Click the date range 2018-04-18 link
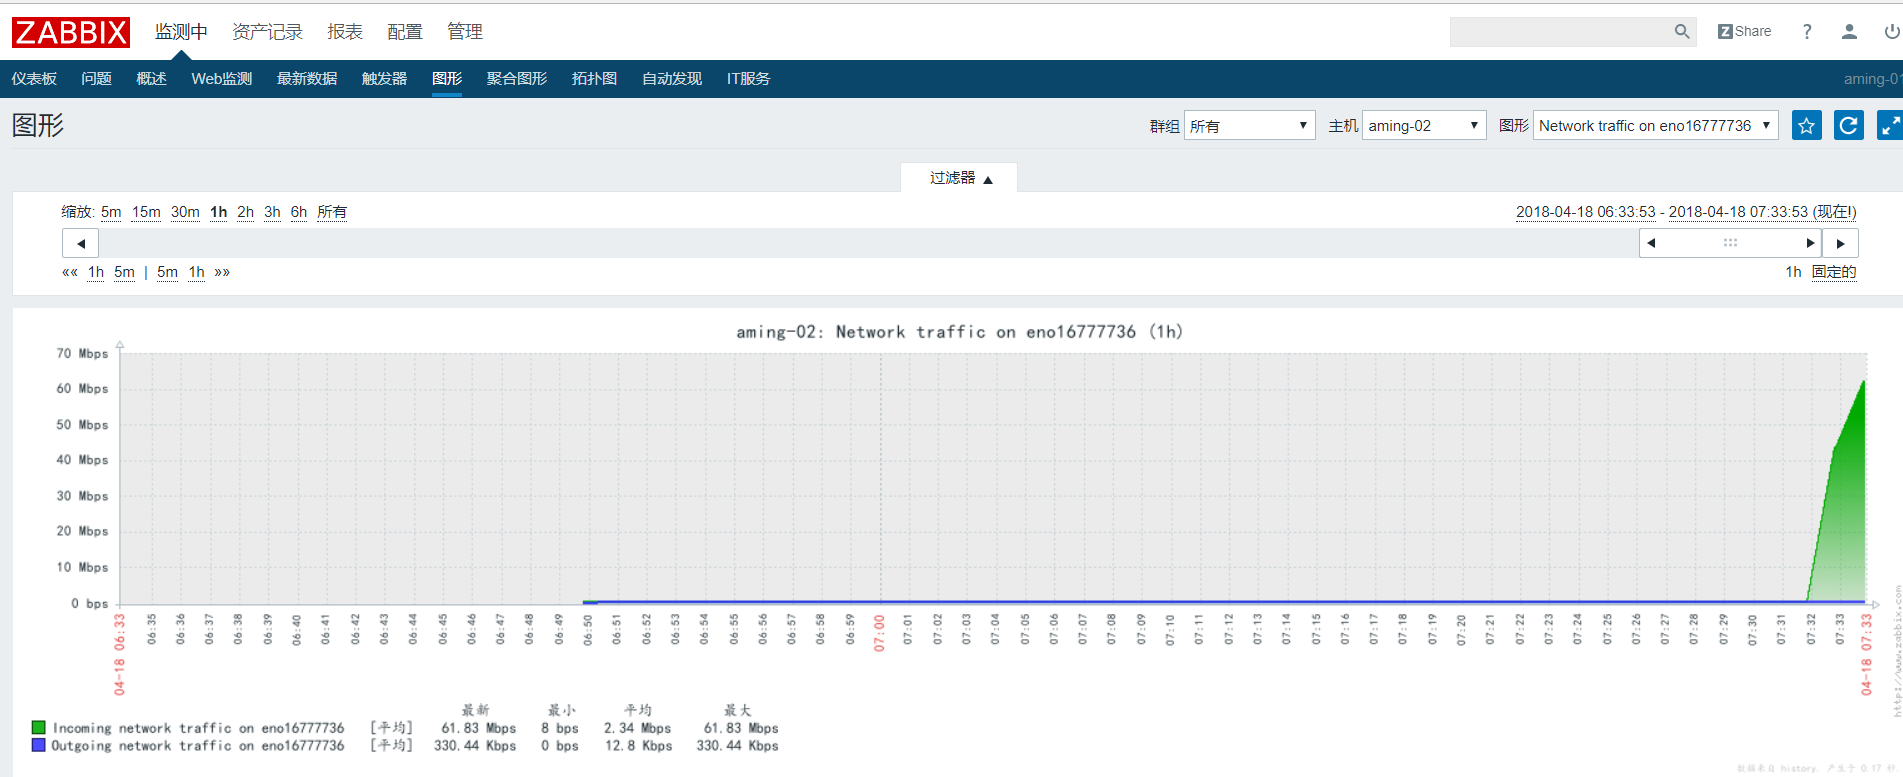1903x777 pixels. [x=1686, y=212]
